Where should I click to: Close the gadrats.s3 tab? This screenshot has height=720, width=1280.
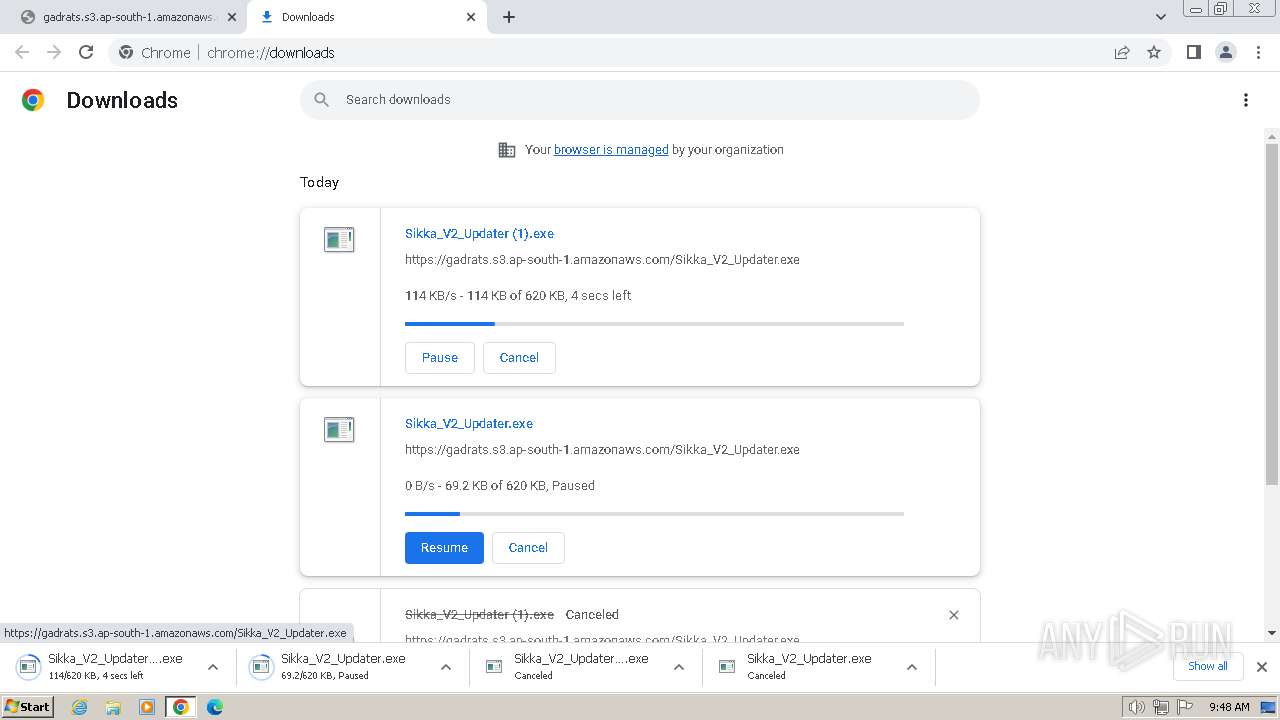232,17
